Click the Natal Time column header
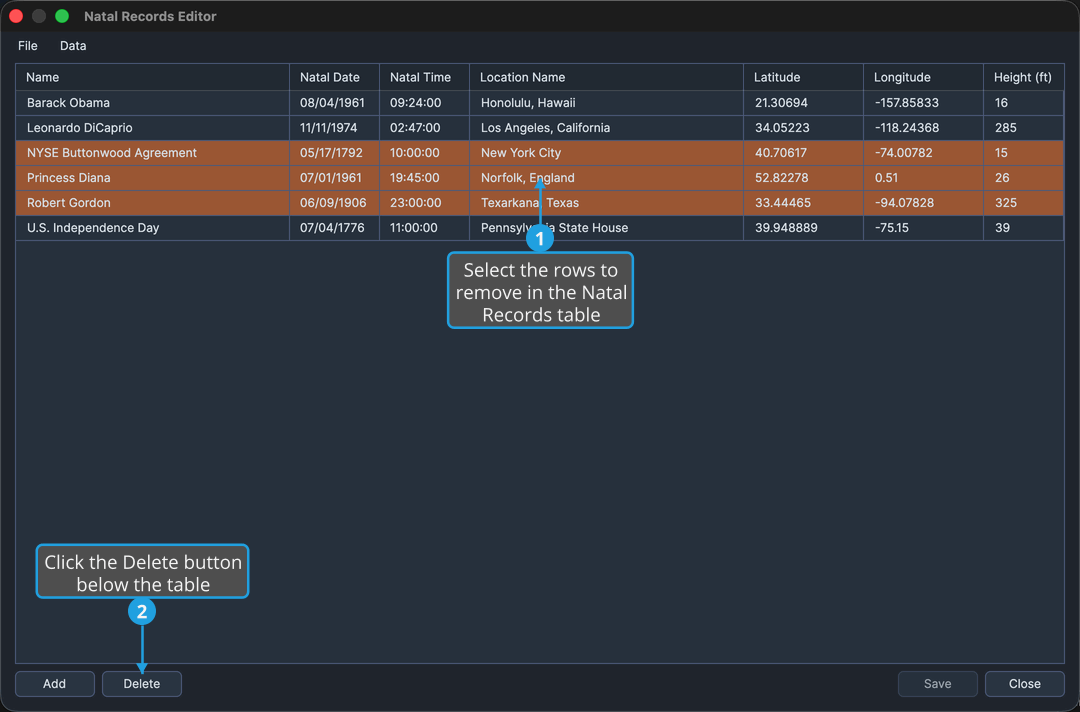1080x712 pixels. (424, 77)
